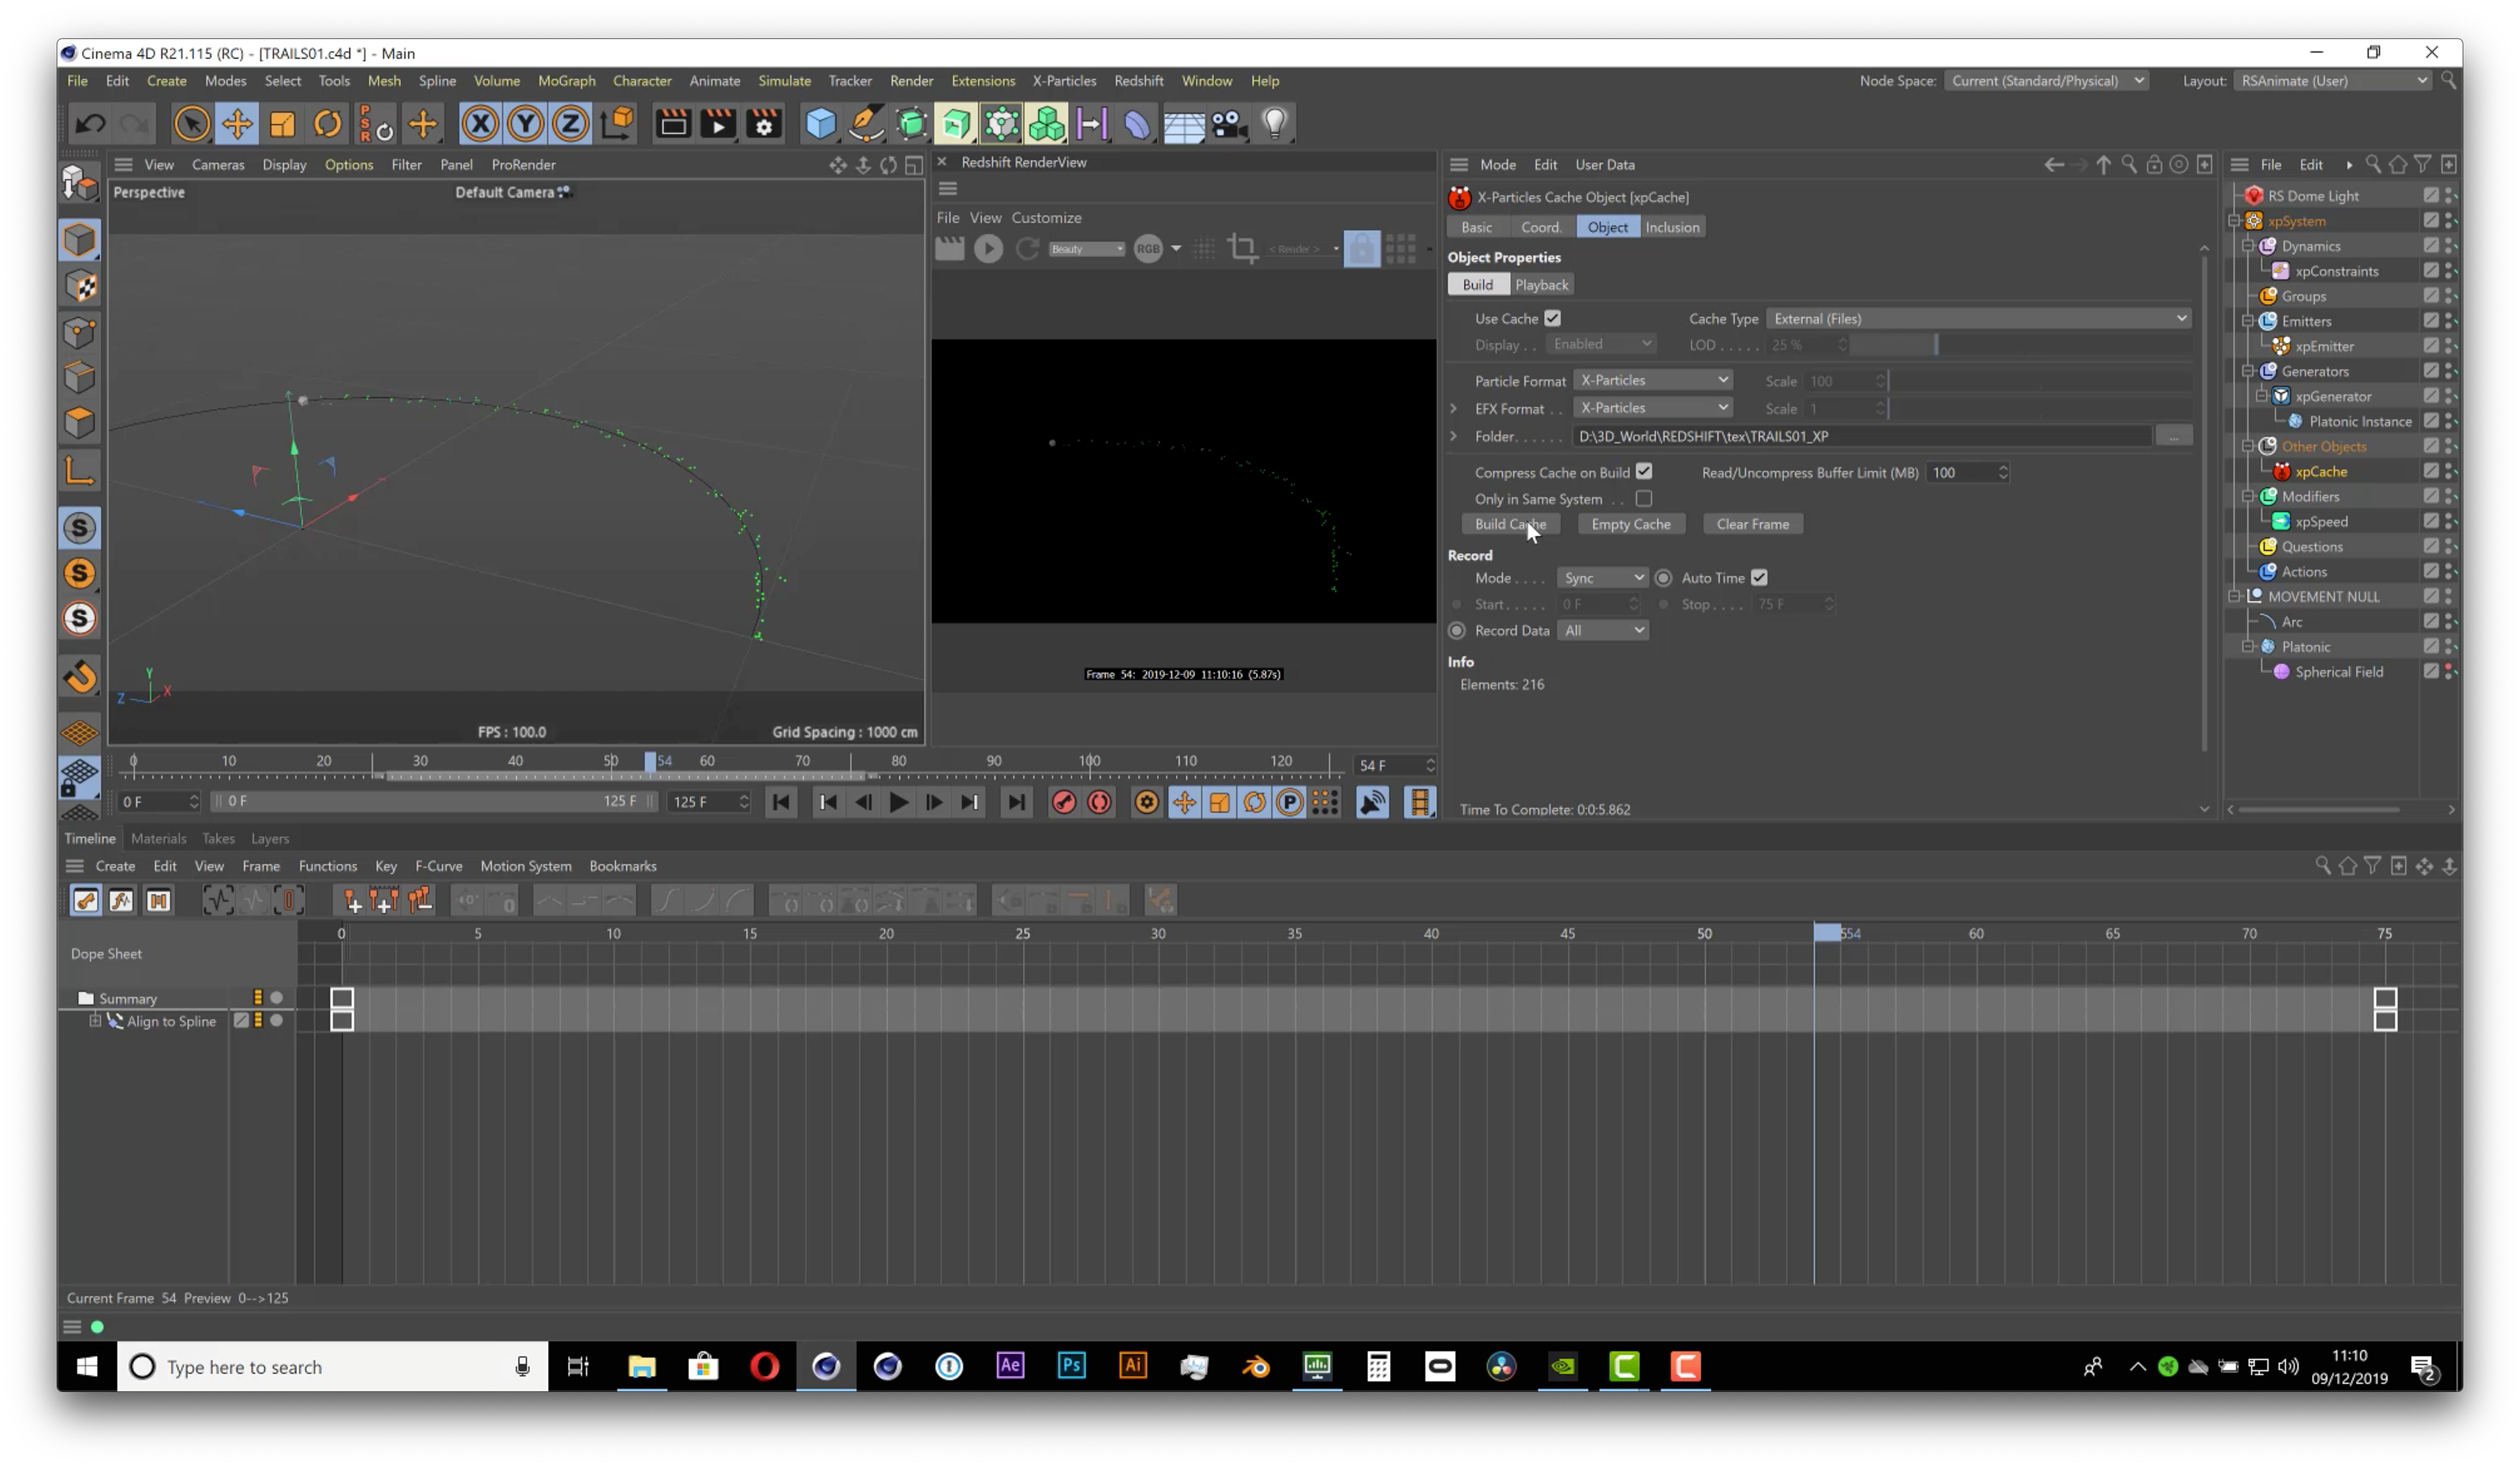
Task: Open the Record Data All dropdown
Action: click(x=1603, y=630)
